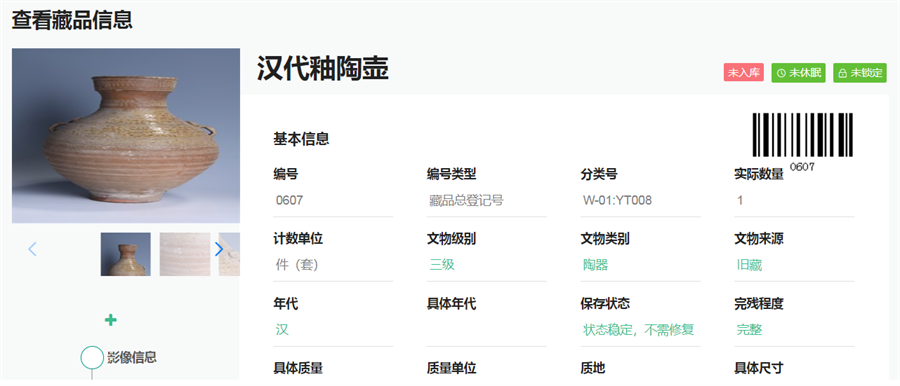Image resolution: width=900 pixels, height=386 pixels.
Task: Click the 陶器 category link
Action: pyautogui.click(x=595, y=265)
